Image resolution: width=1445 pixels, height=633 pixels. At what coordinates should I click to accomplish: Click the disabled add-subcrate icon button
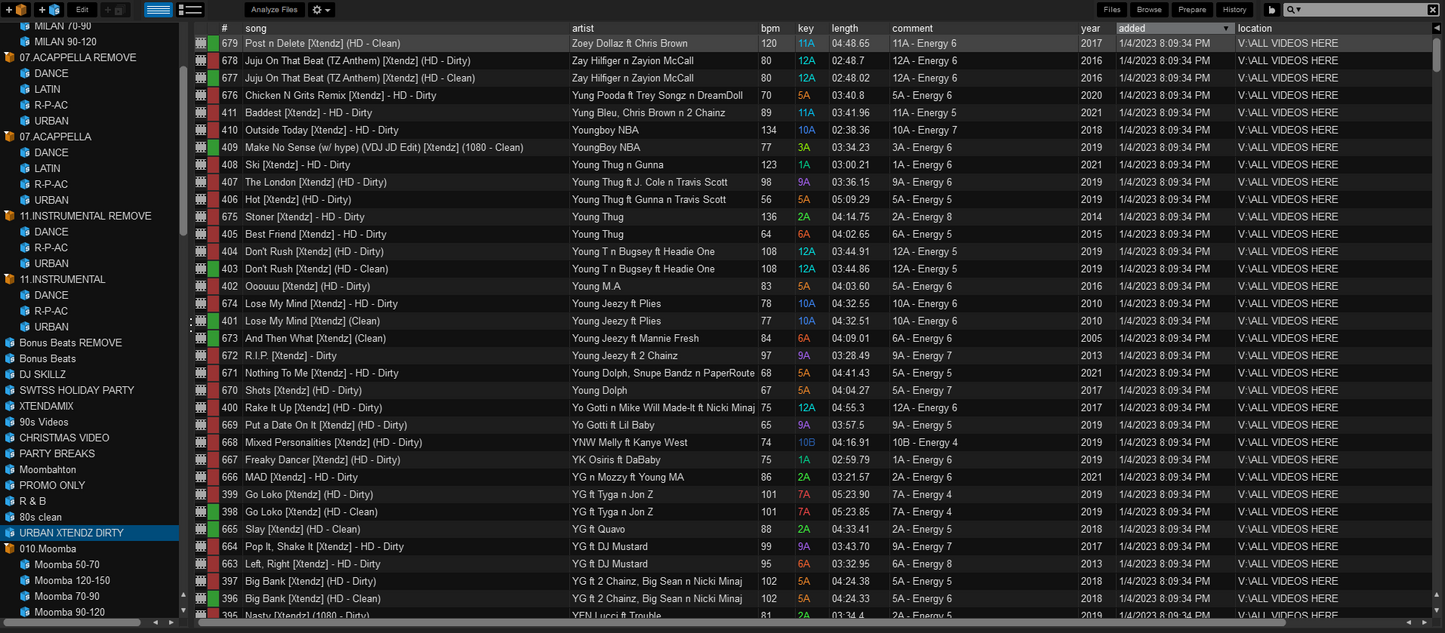tap(115, 10)
